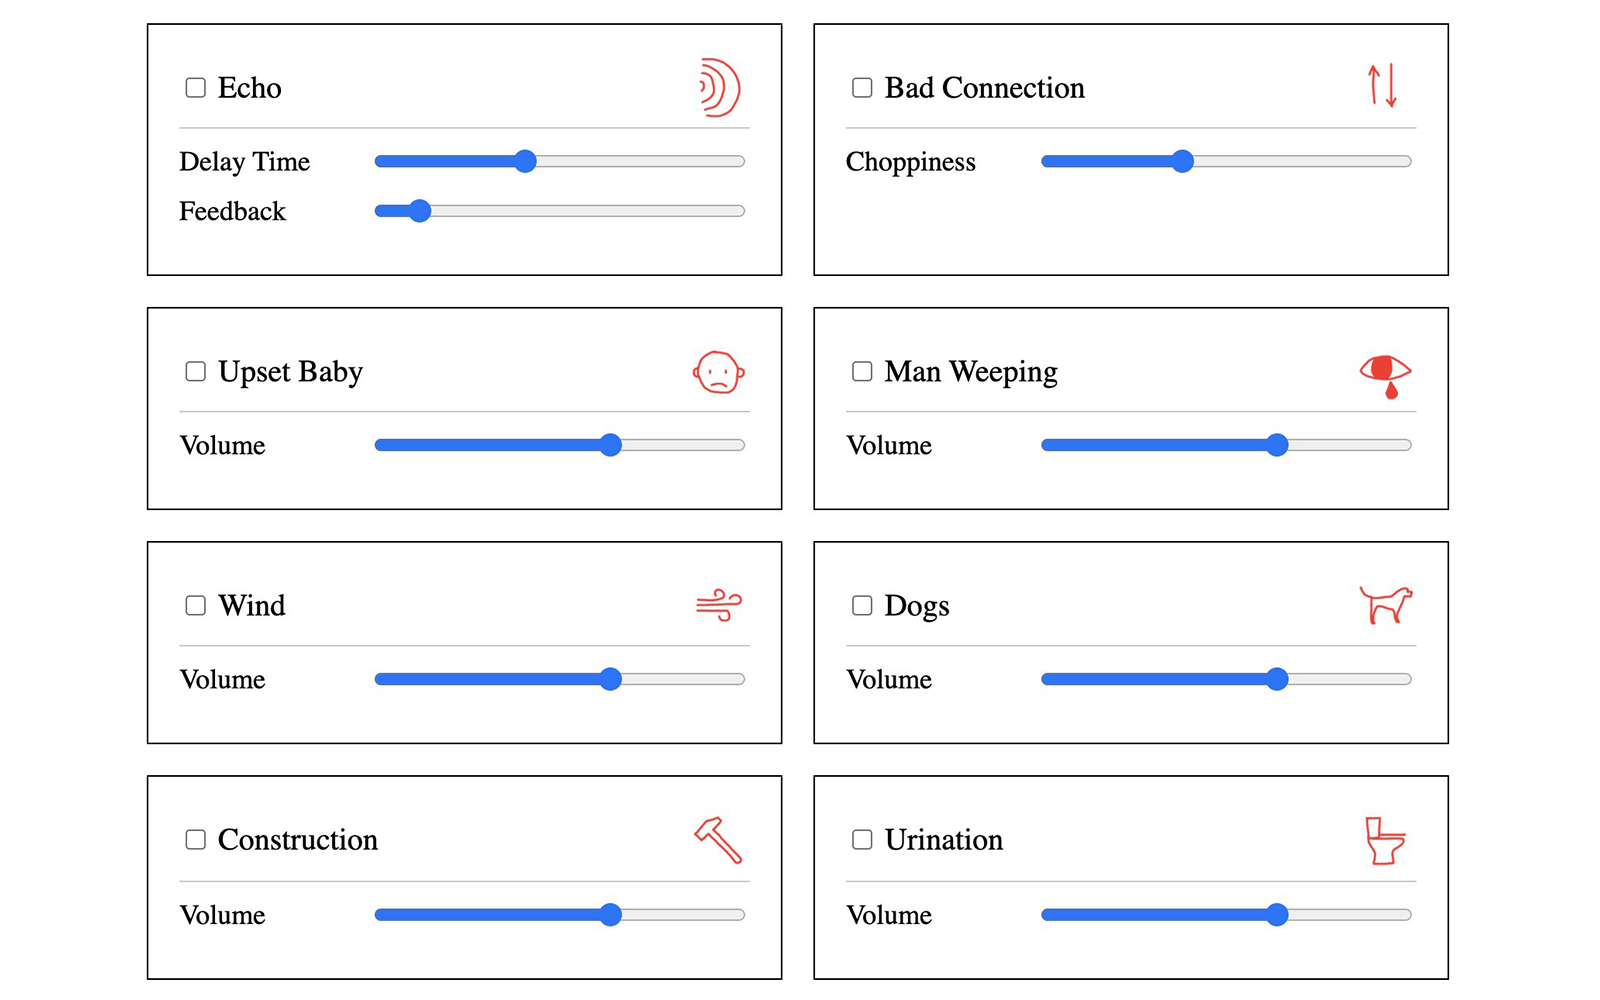Click the weeping eye icon
The height and width of the screenshot is (1000, 1600).
[1385, 376]
